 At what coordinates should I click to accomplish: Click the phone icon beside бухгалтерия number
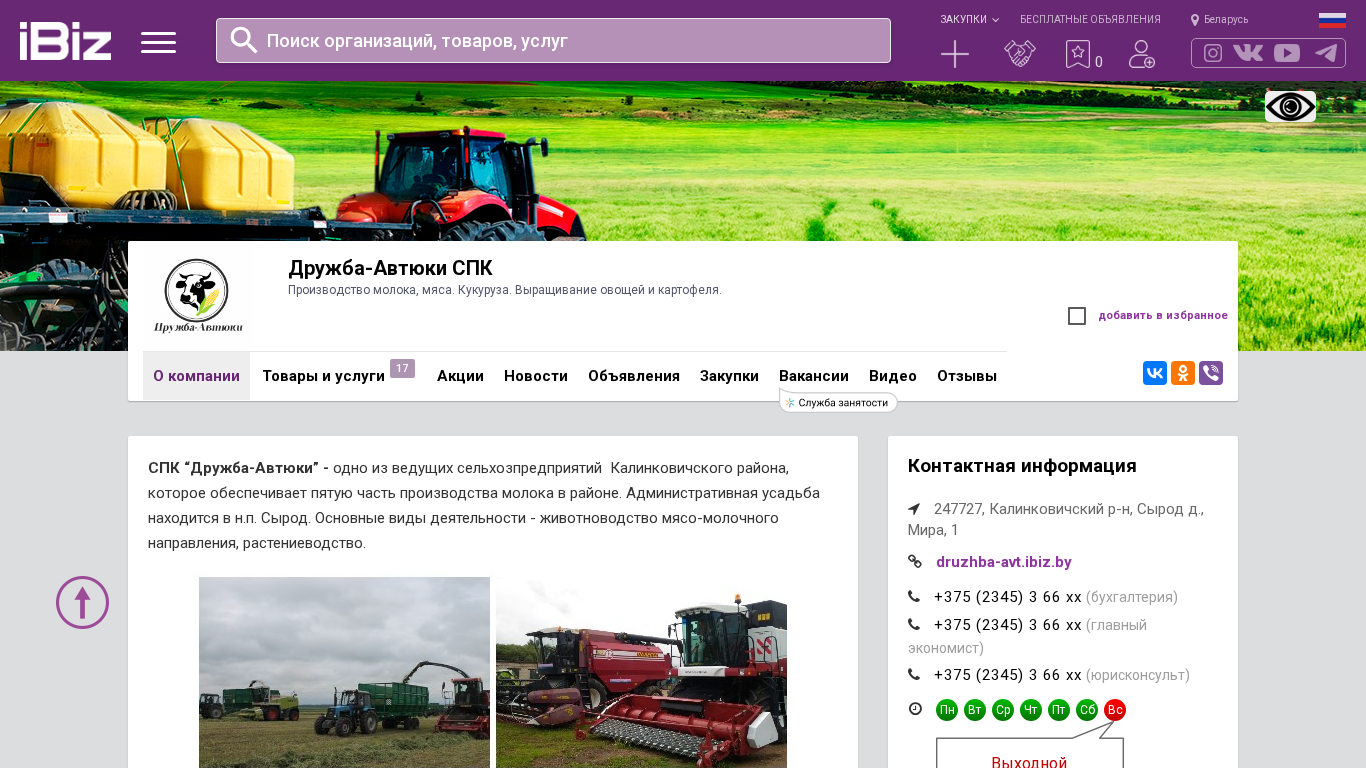point(914,597)
